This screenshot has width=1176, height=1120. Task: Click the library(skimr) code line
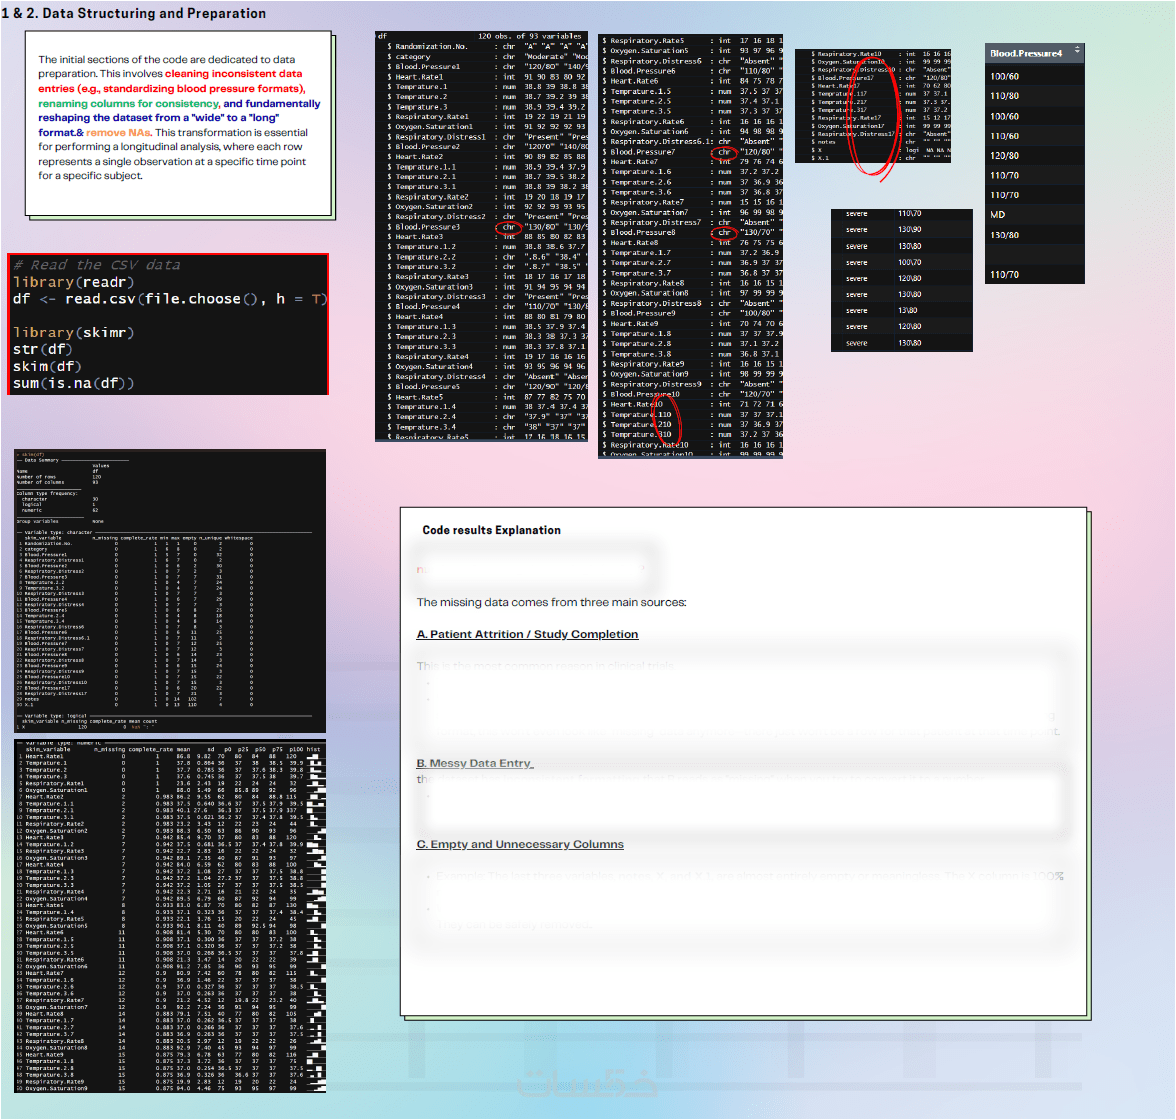[74, 332]
